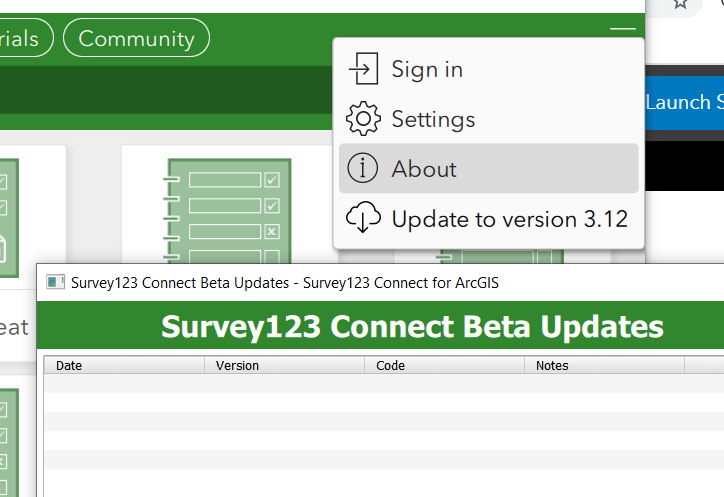Click the sign-in arrow icon
Viewport: 724px width, 497px height.
point(362,69)
